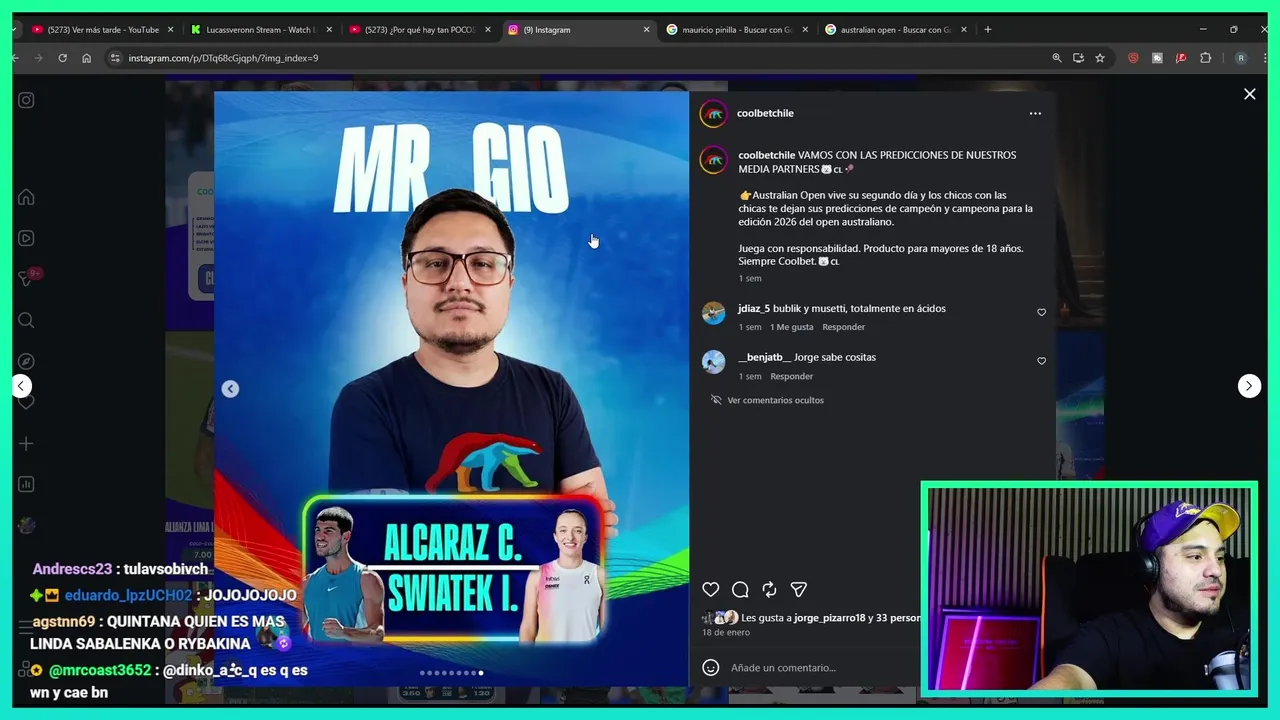
Task: Open Chrome extensions puzzle icon
Action: click(1205, 58)
